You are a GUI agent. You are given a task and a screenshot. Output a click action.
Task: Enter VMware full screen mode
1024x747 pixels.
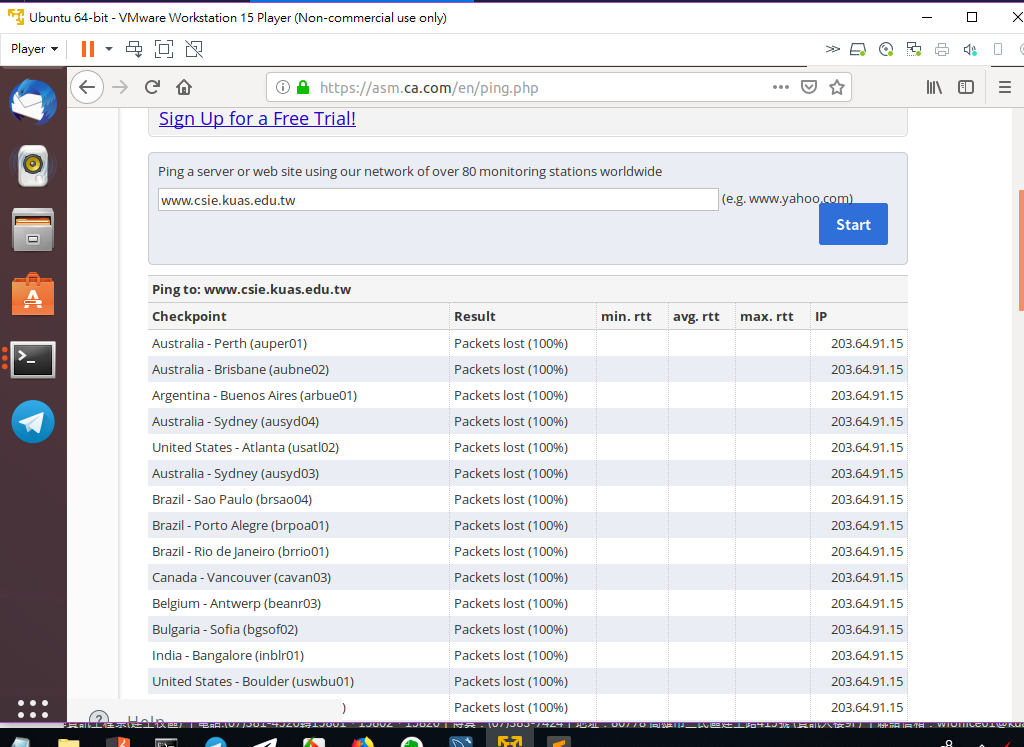pos(164,49)
